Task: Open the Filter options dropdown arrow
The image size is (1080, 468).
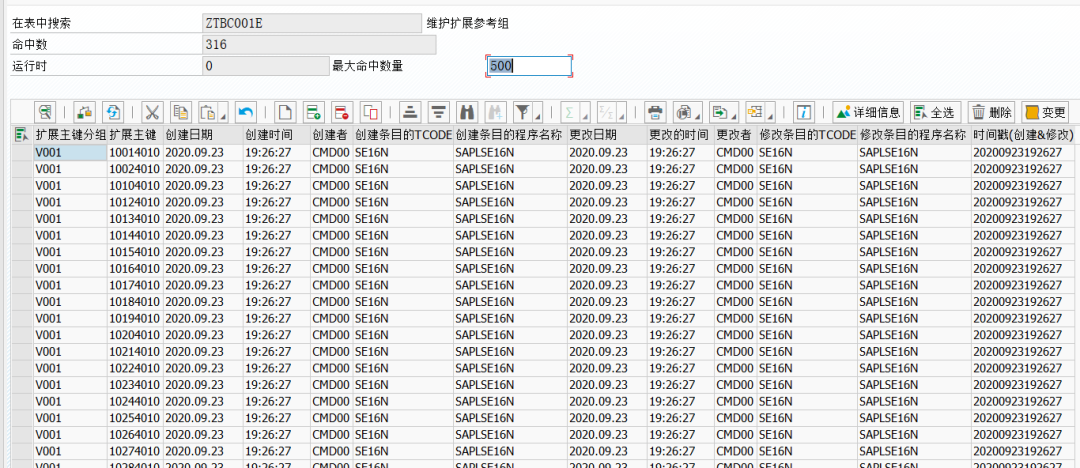Action: (x=538, y=114)
